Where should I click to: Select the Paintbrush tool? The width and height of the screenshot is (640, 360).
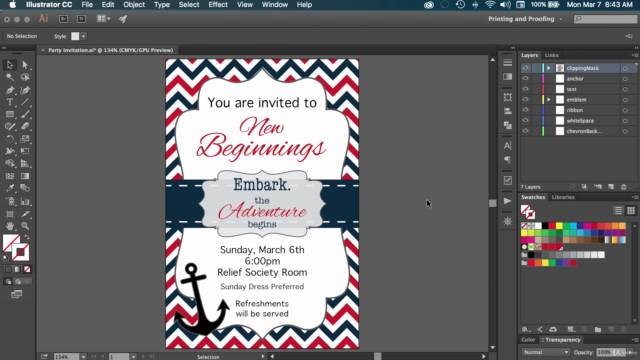[x=25, y=114]
